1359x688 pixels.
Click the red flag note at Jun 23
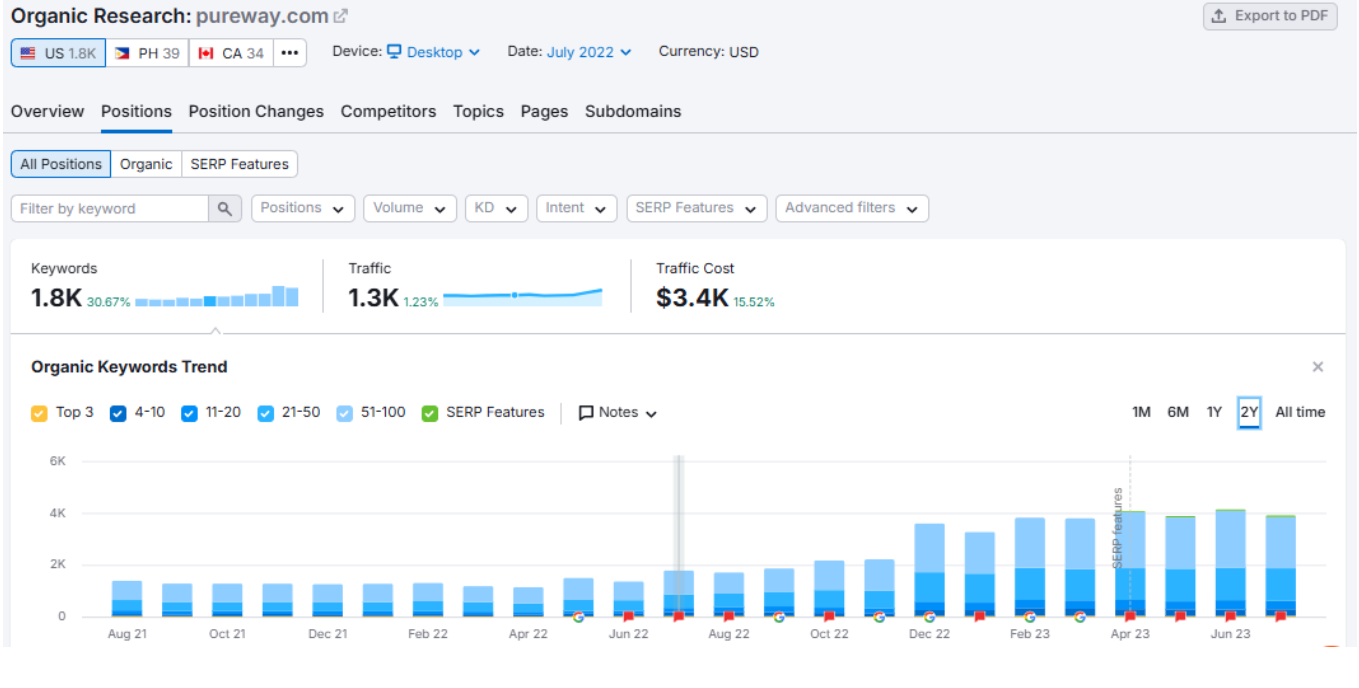(x=1230, y=617)
